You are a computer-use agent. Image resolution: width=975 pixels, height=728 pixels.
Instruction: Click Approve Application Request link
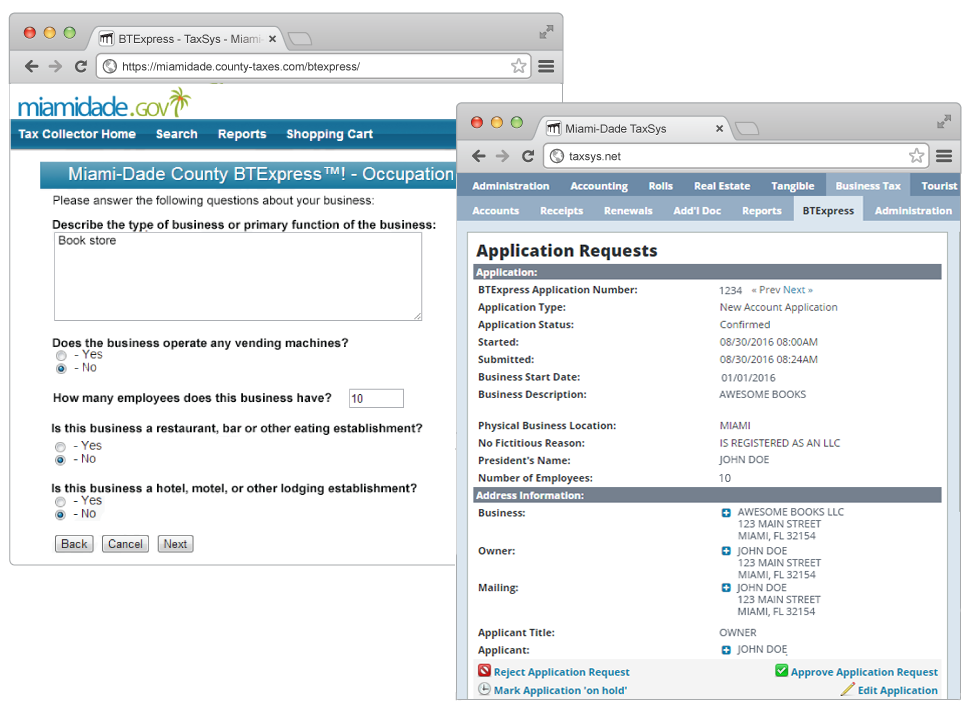(x=864, y=672)
